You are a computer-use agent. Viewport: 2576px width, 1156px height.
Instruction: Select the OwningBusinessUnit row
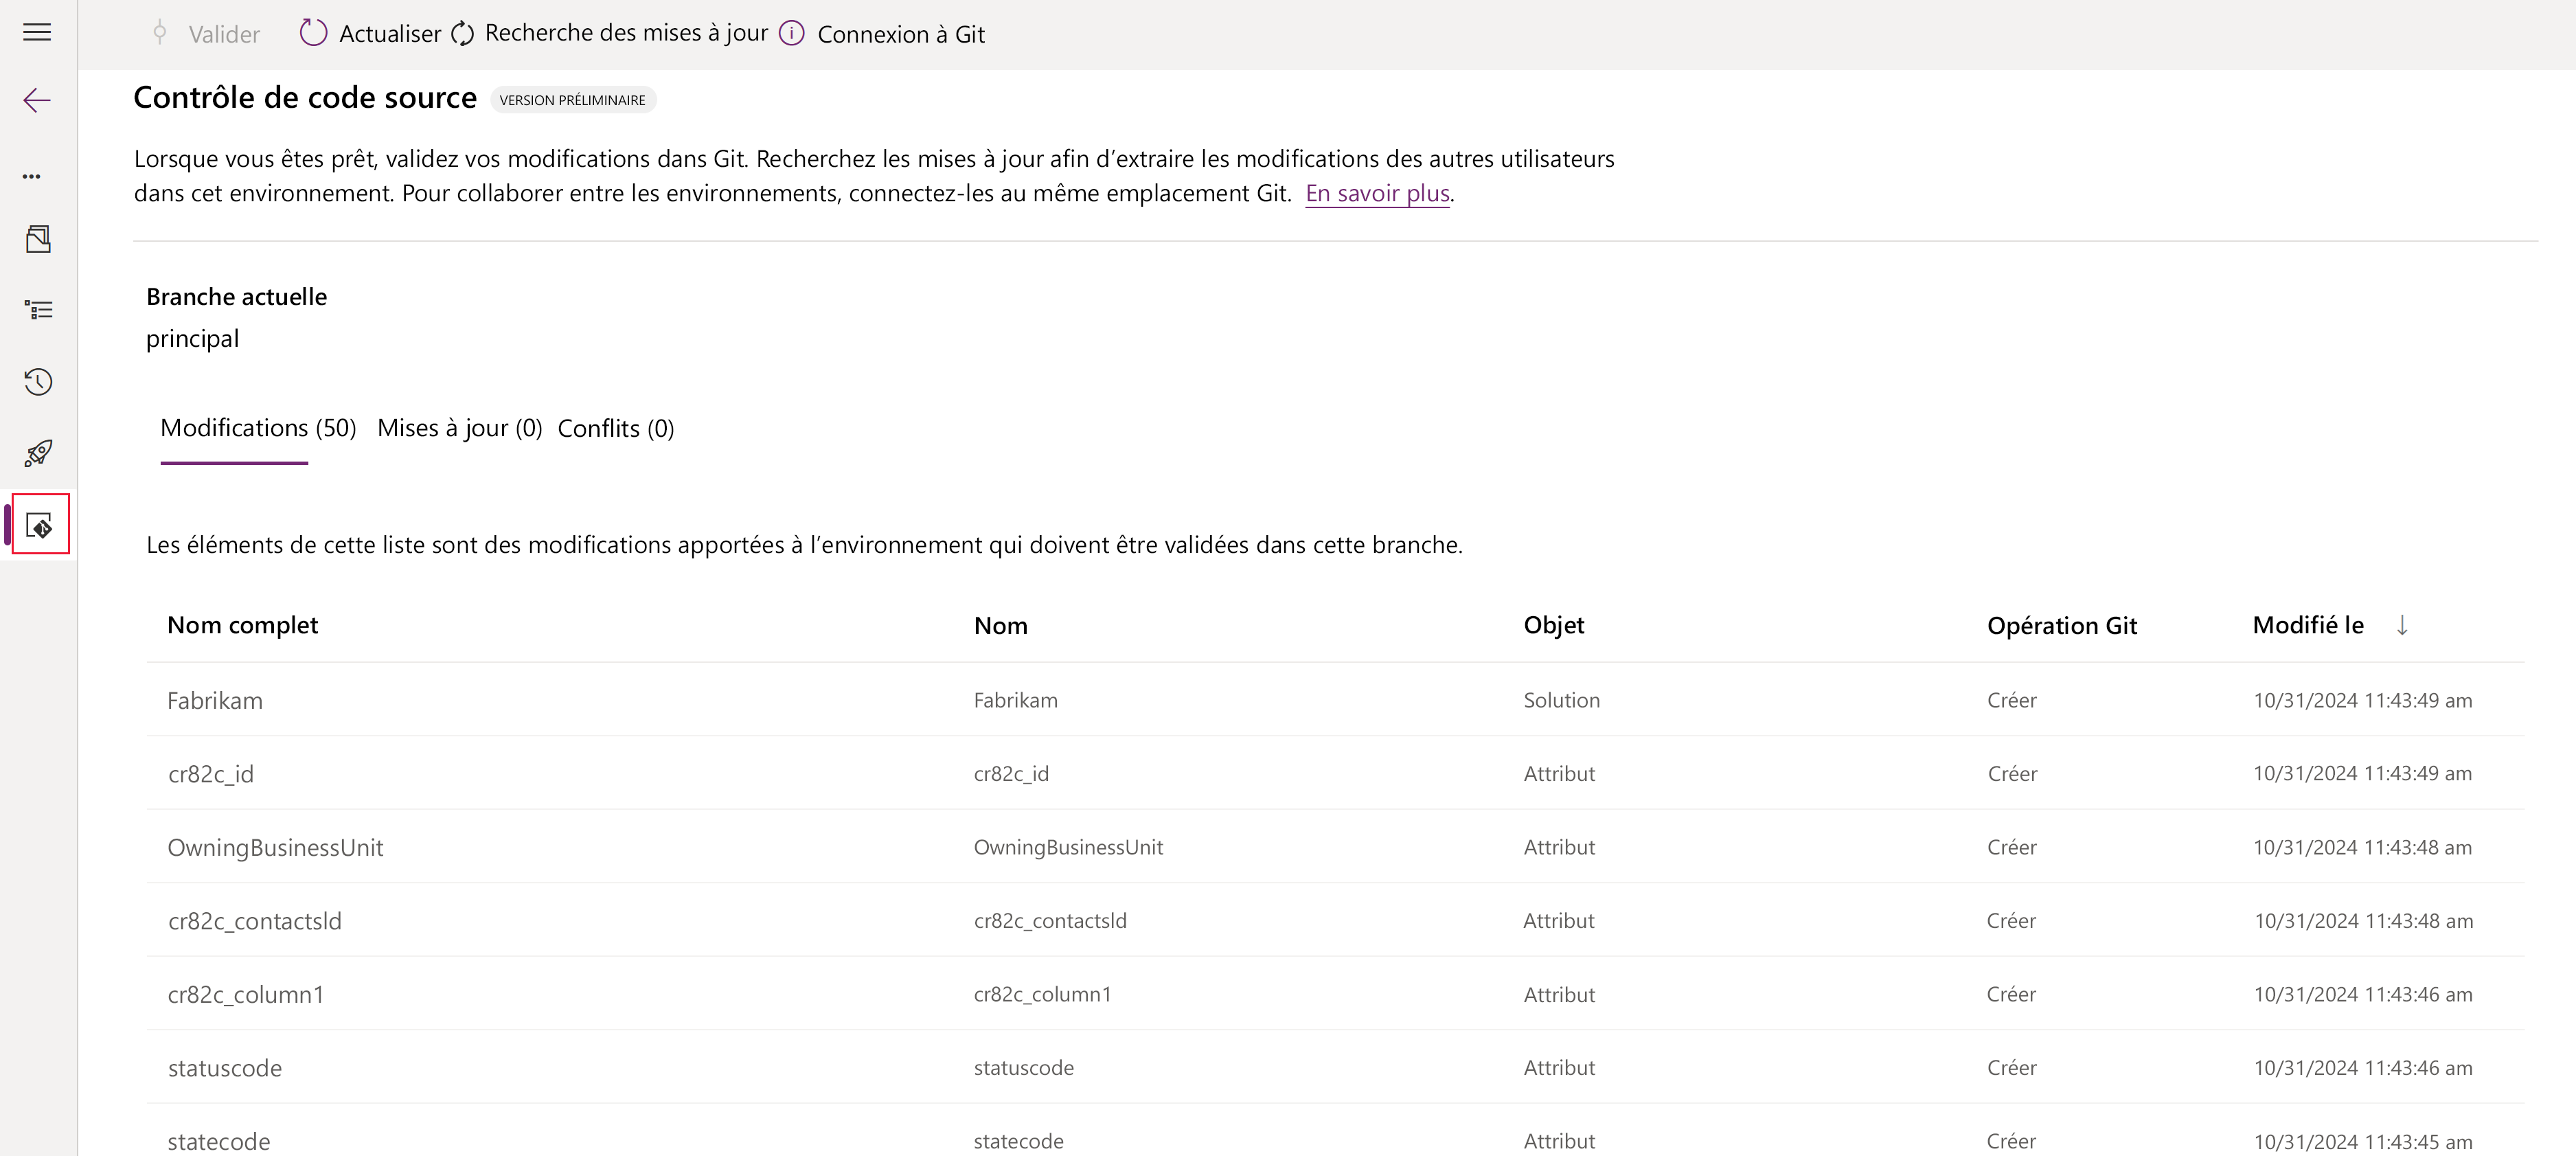tap(275, 847)
